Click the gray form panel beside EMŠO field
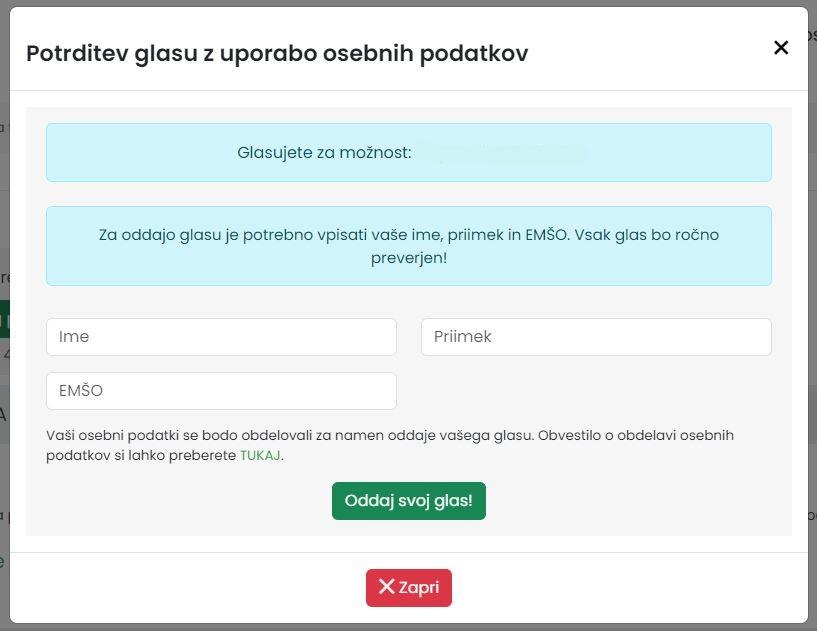This screenshot has width=817, height=631. click(590, 391)
